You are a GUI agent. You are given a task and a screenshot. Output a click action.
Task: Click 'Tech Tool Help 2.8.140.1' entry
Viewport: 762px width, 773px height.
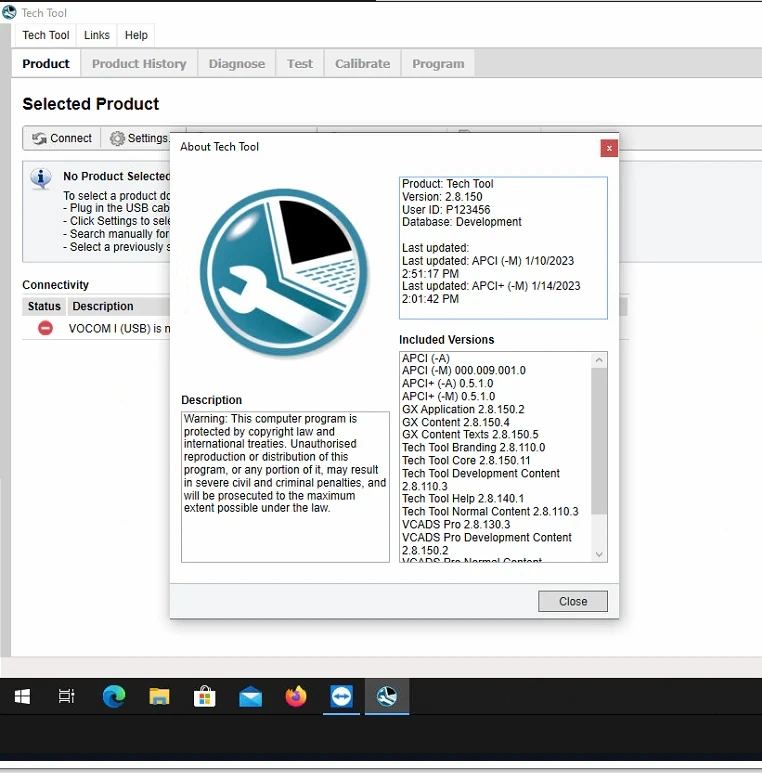coord(463,498)
